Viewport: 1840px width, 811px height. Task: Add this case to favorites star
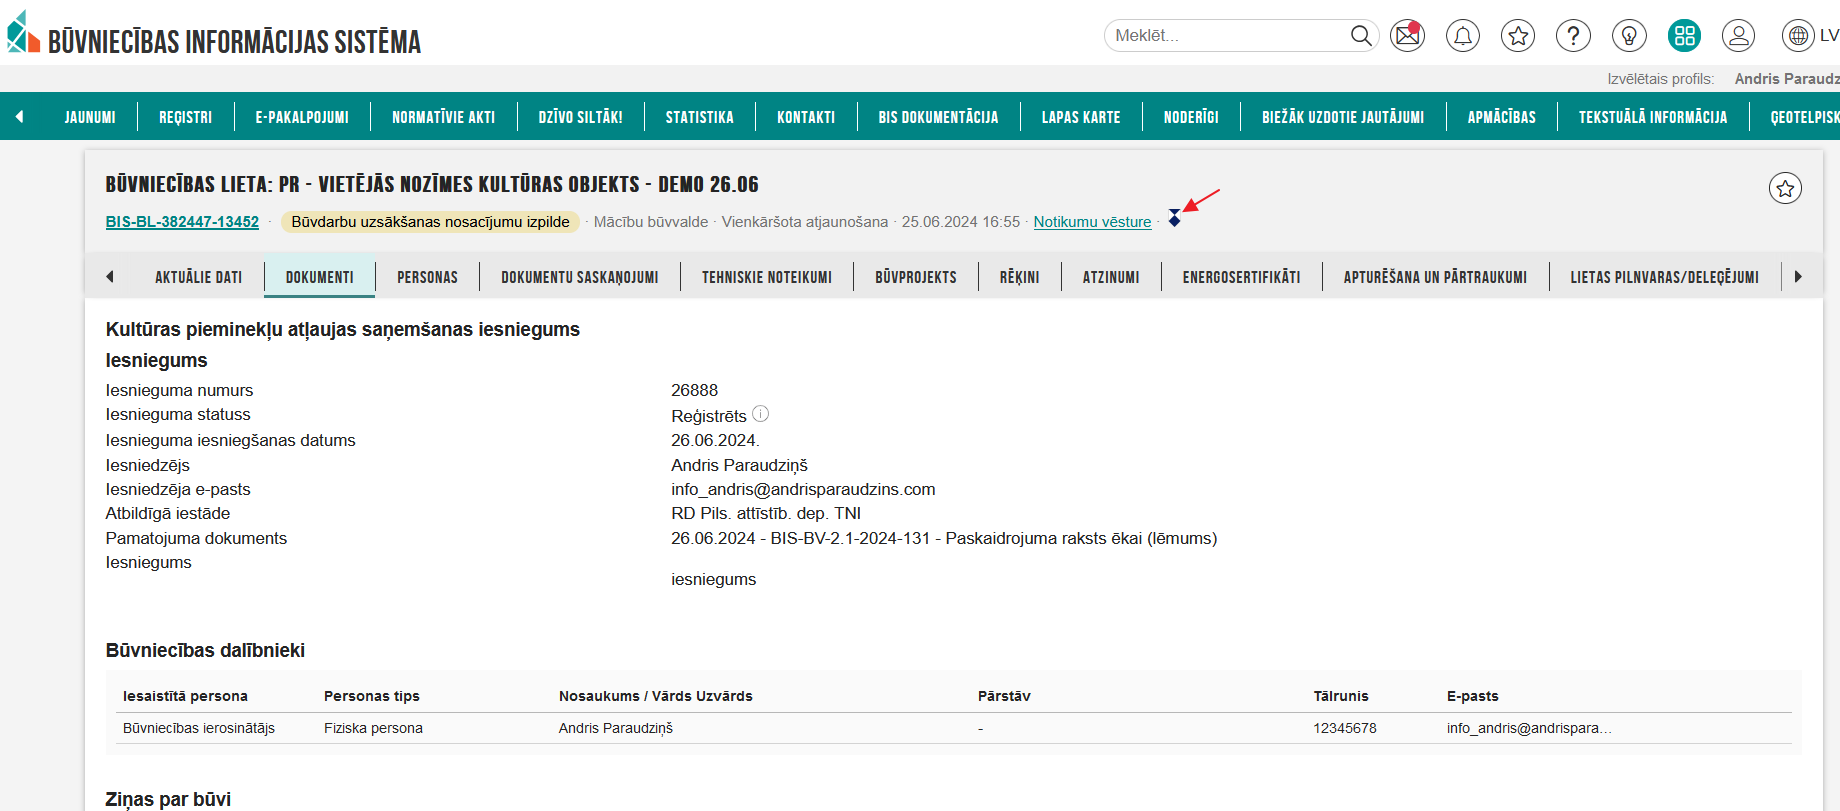pos(1785,188)
